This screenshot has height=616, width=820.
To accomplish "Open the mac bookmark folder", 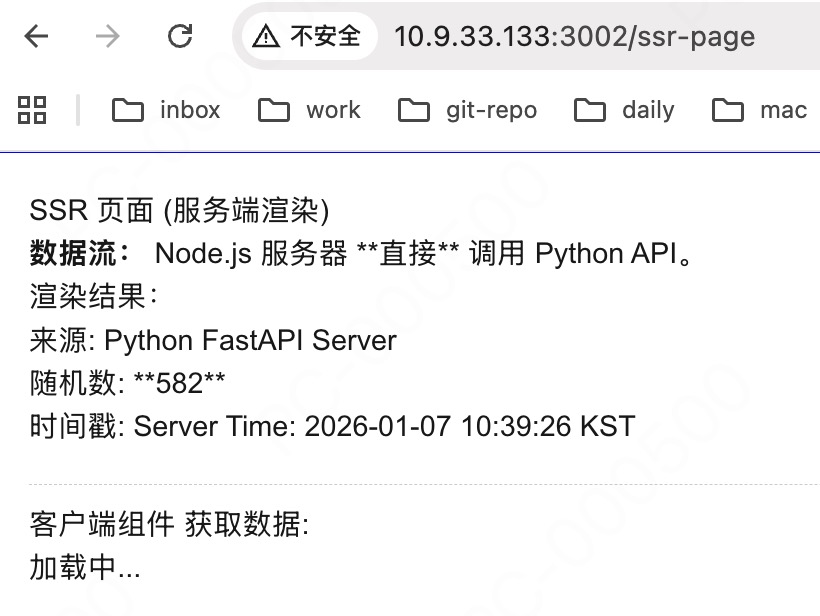I will 760,110.
